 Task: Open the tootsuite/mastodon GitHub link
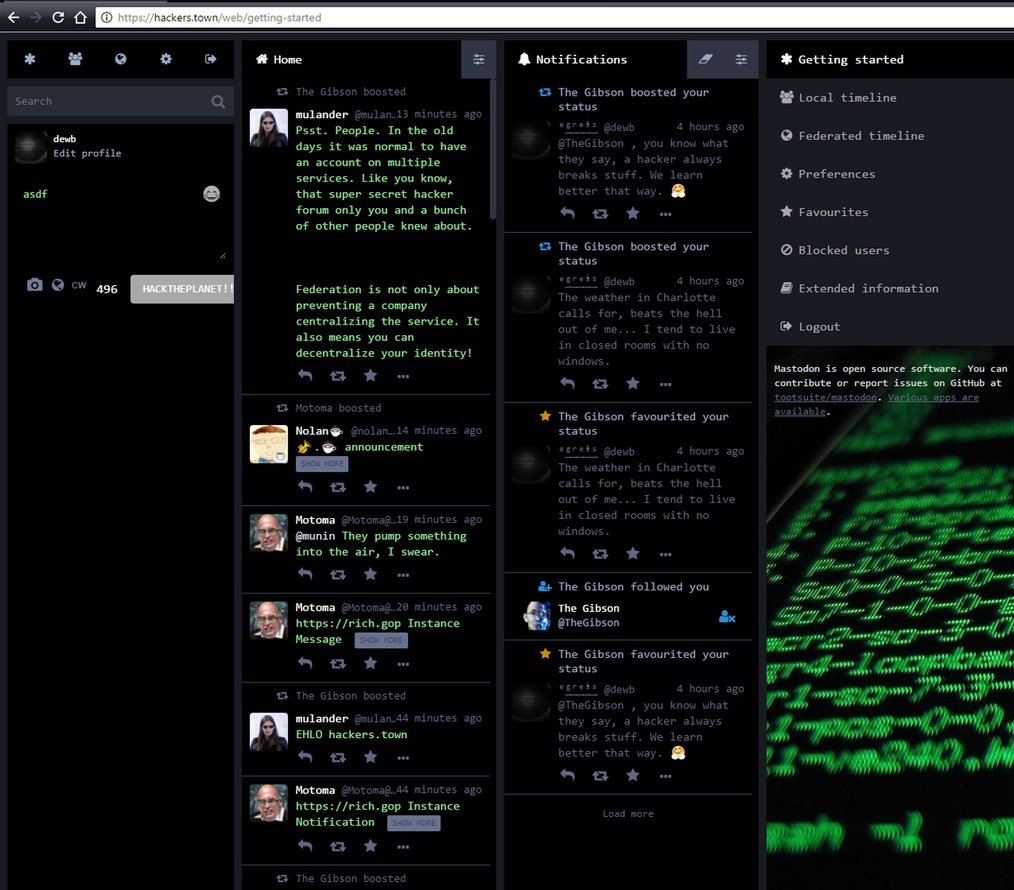tap(825, 397)
